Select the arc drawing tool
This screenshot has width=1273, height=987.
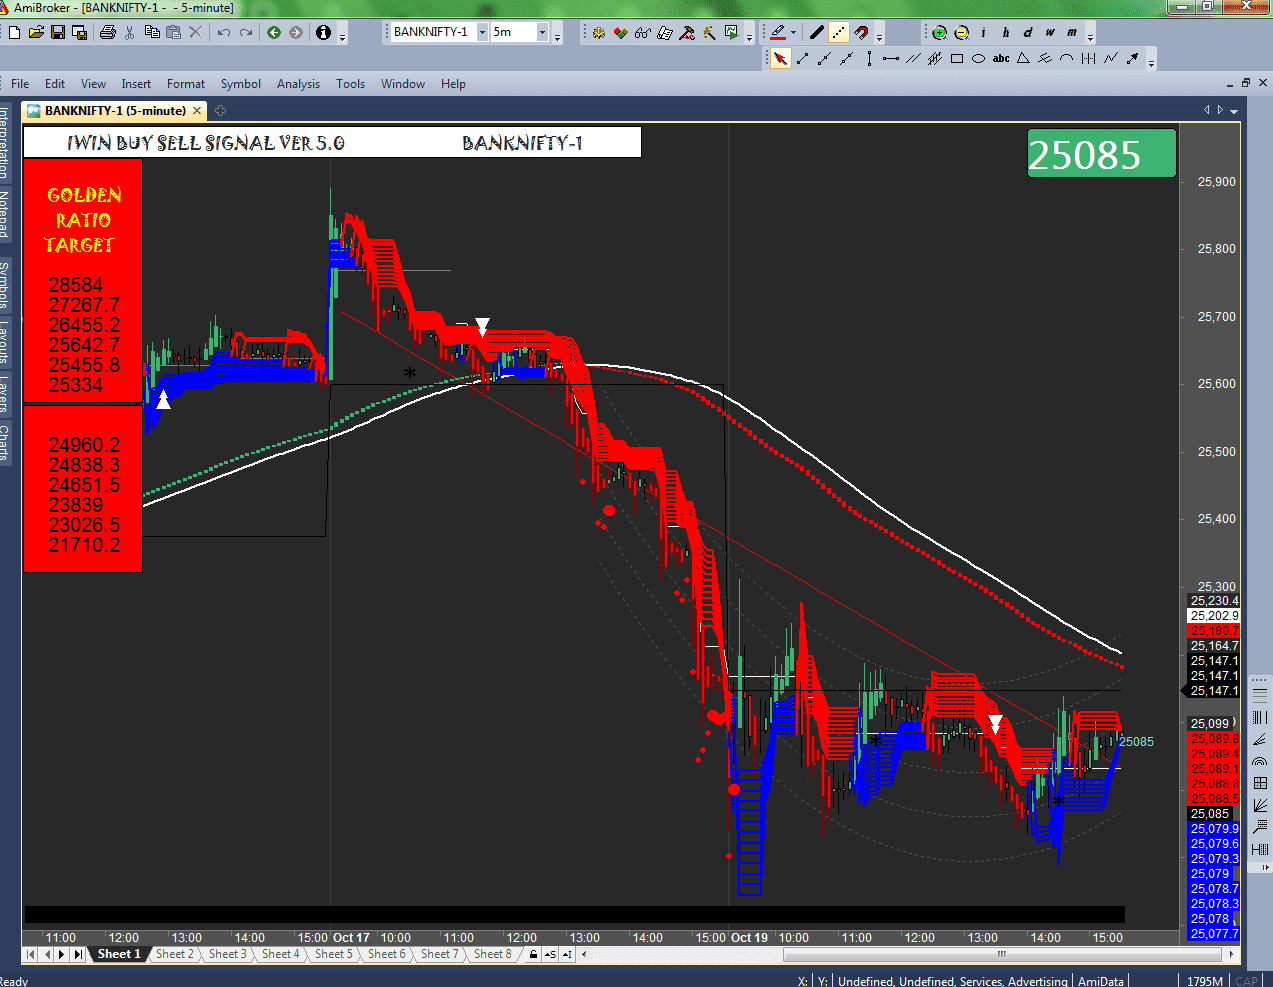(x=1067, y=58)
